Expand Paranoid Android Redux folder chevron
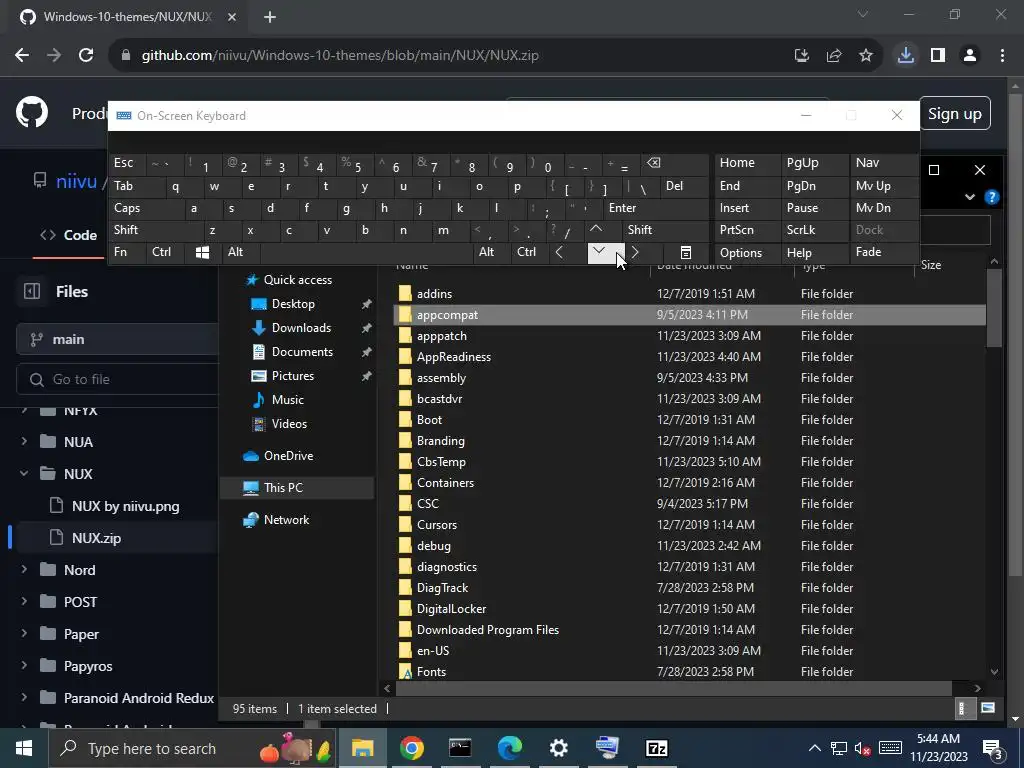Image resolution: width=1024 pixels, height=768 pixels. [x=24, y=697]
